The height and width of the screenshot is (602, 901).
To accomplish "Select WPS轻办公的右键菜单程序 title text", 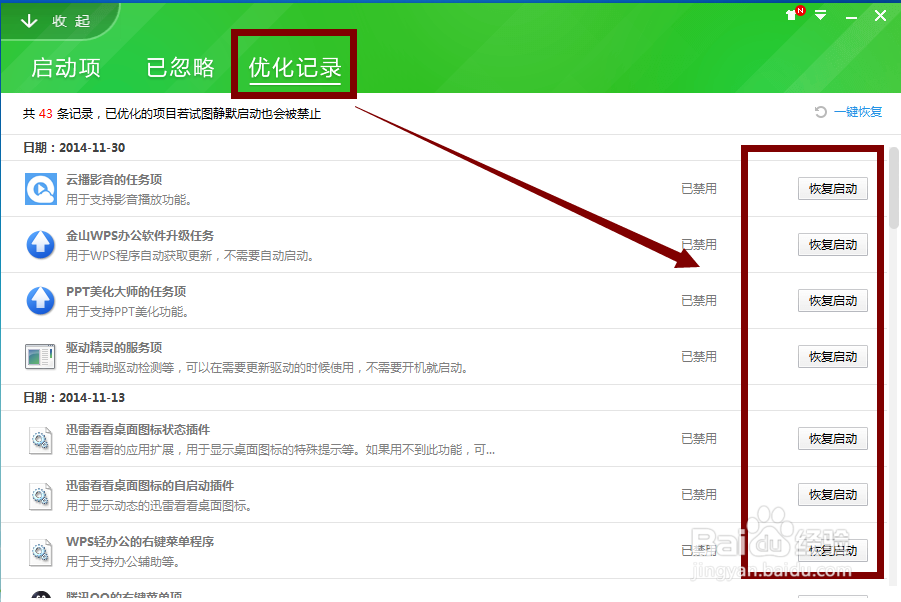I will click(x=140, y=542).
